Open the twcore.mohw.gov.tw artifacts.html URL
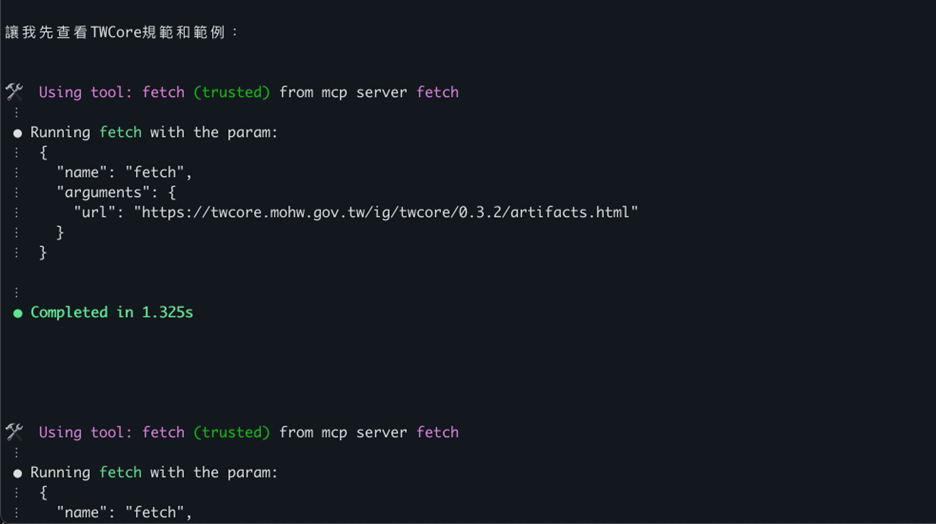The width and height of the screenshot is (936, 524). coord(385,212)
